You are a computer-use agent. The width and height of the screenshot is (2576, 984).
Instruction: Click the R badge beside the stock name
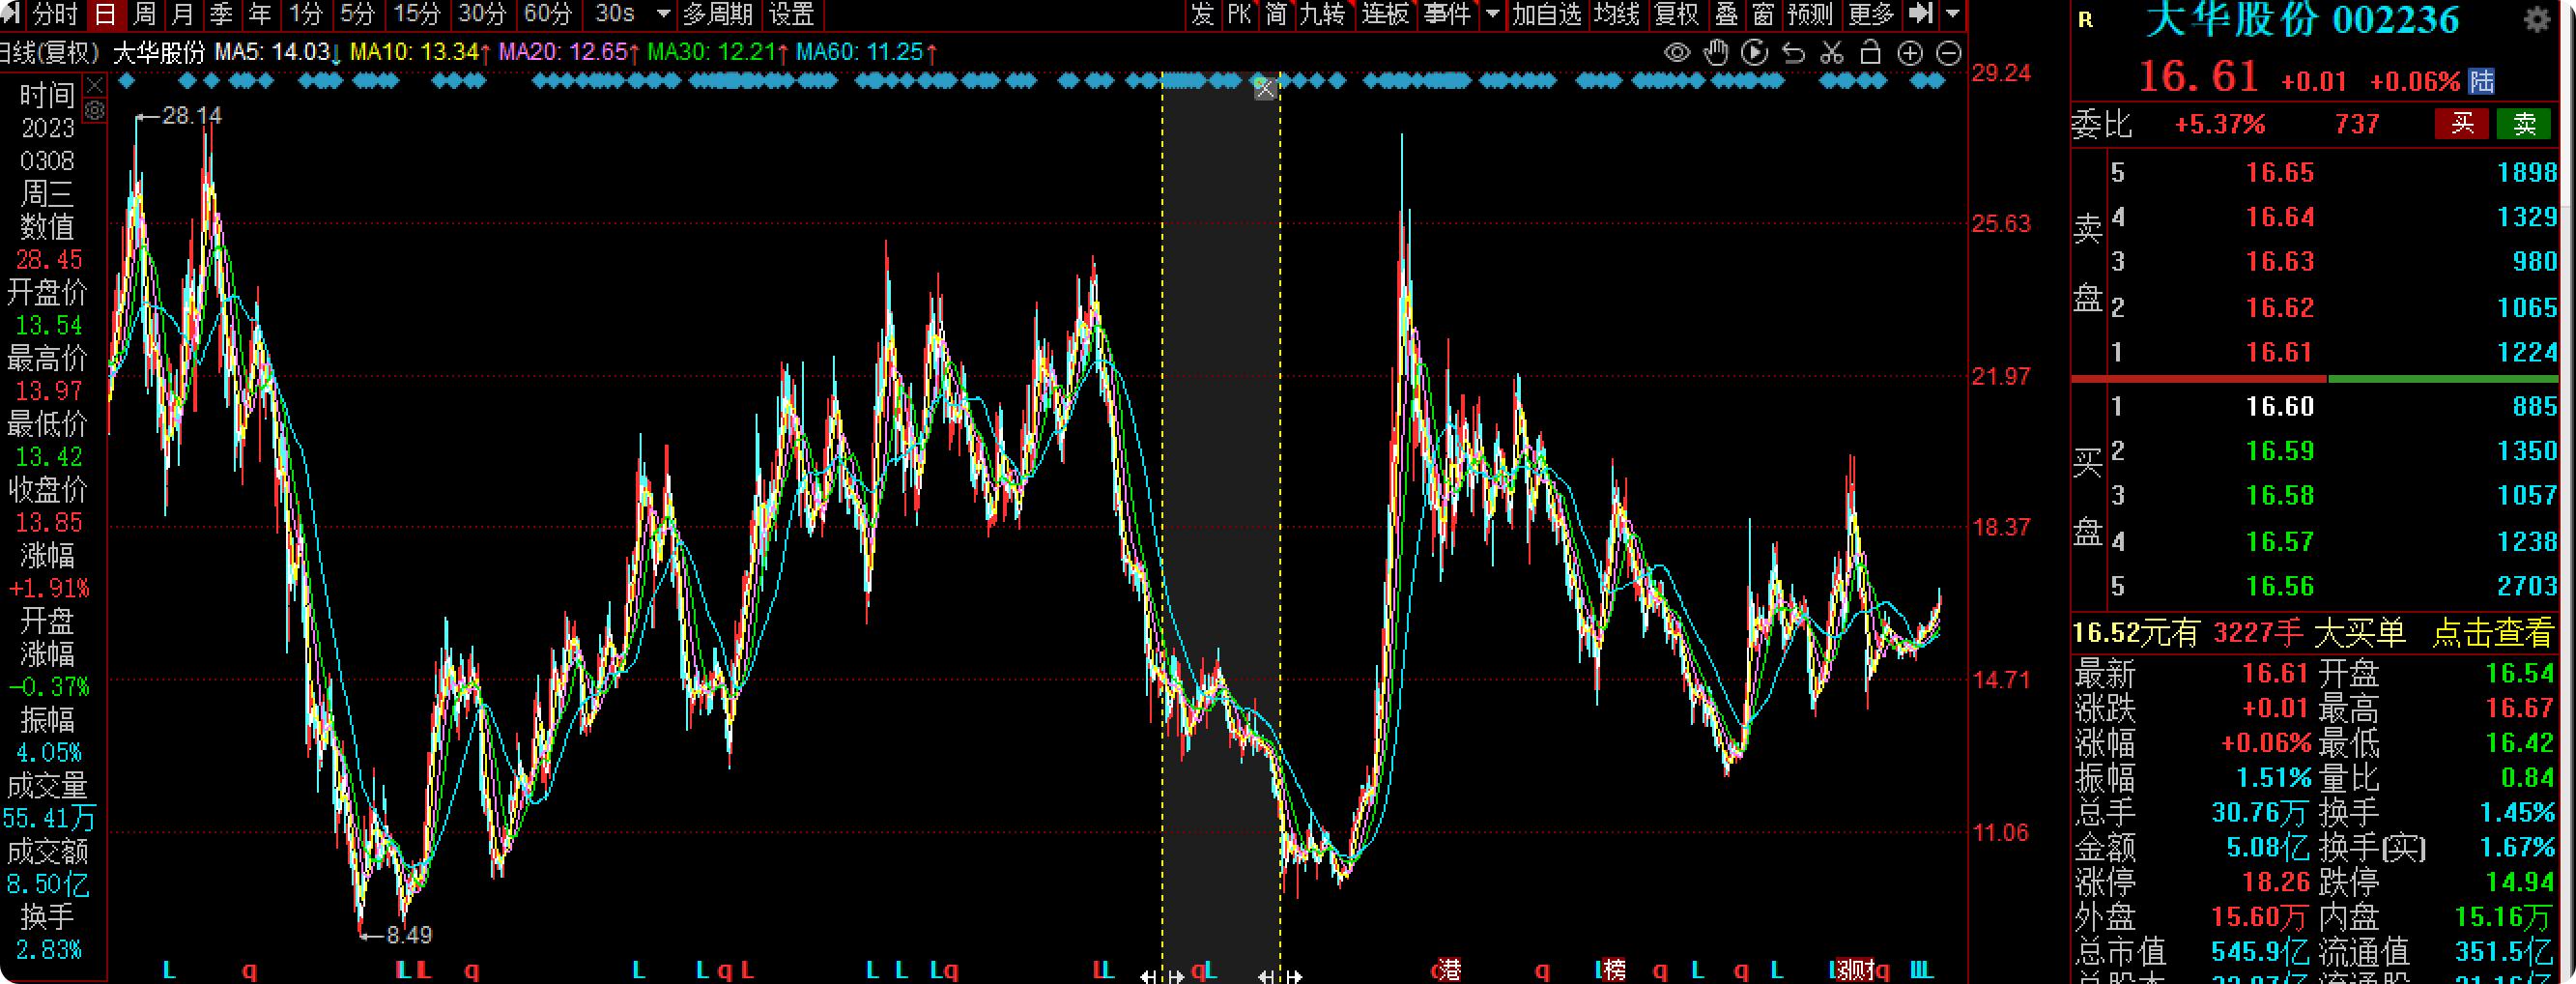click(2085, 19)
